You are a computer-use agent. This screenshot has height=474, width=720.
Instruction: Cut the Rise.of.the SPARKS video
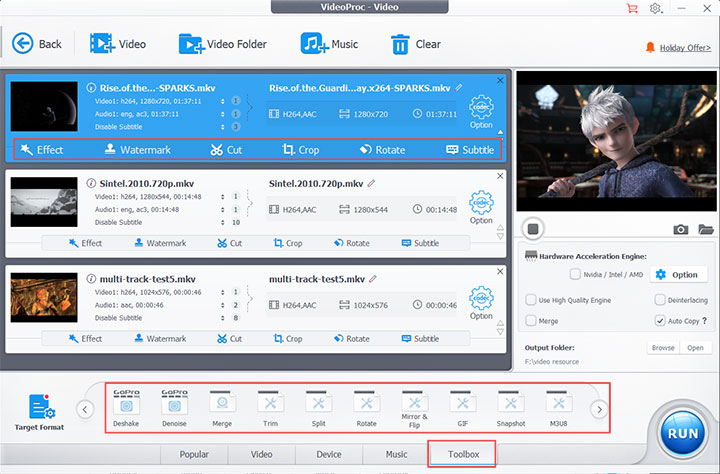point(226,150)
